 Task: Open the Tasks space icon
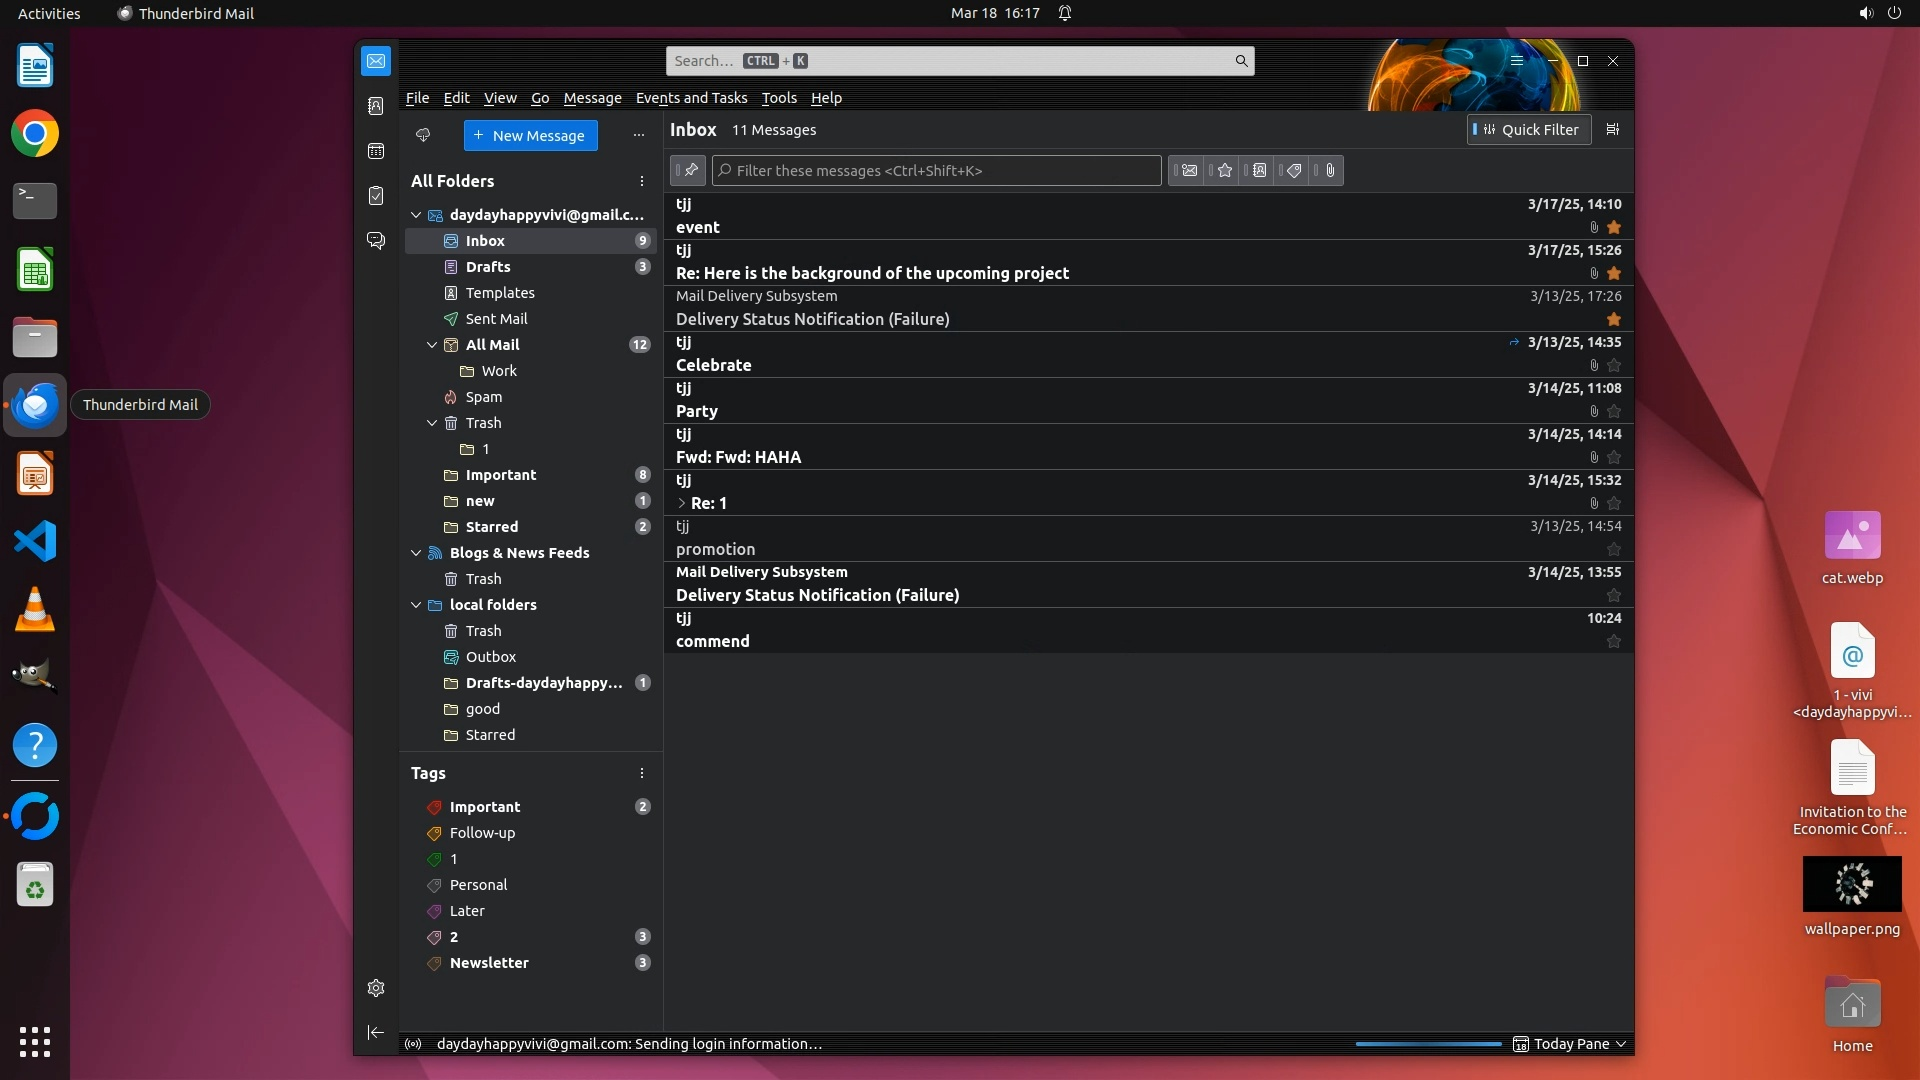pos(376,196)
